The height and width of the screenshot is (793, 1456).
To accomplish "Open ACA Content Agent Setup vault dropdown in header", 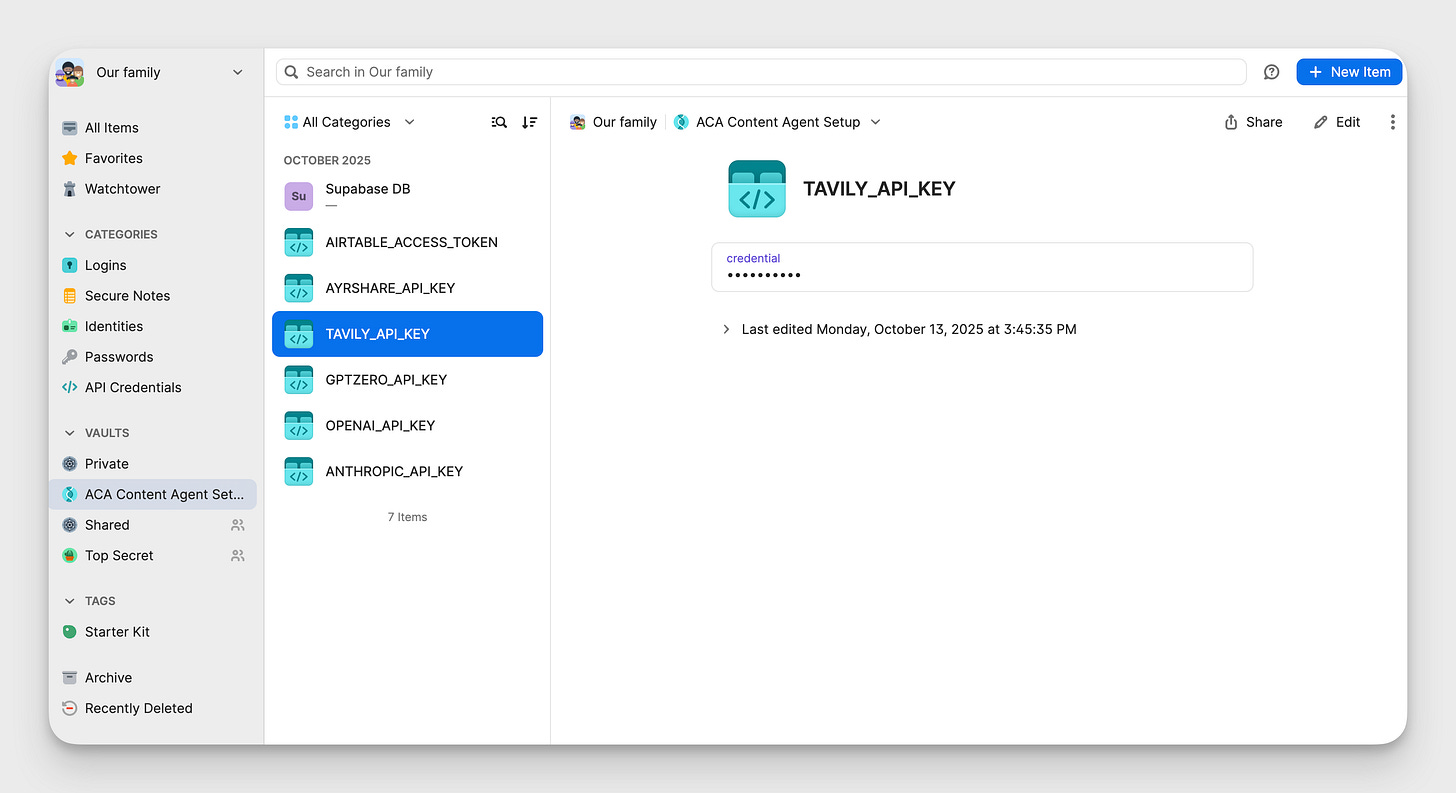I will coord(777,122).
